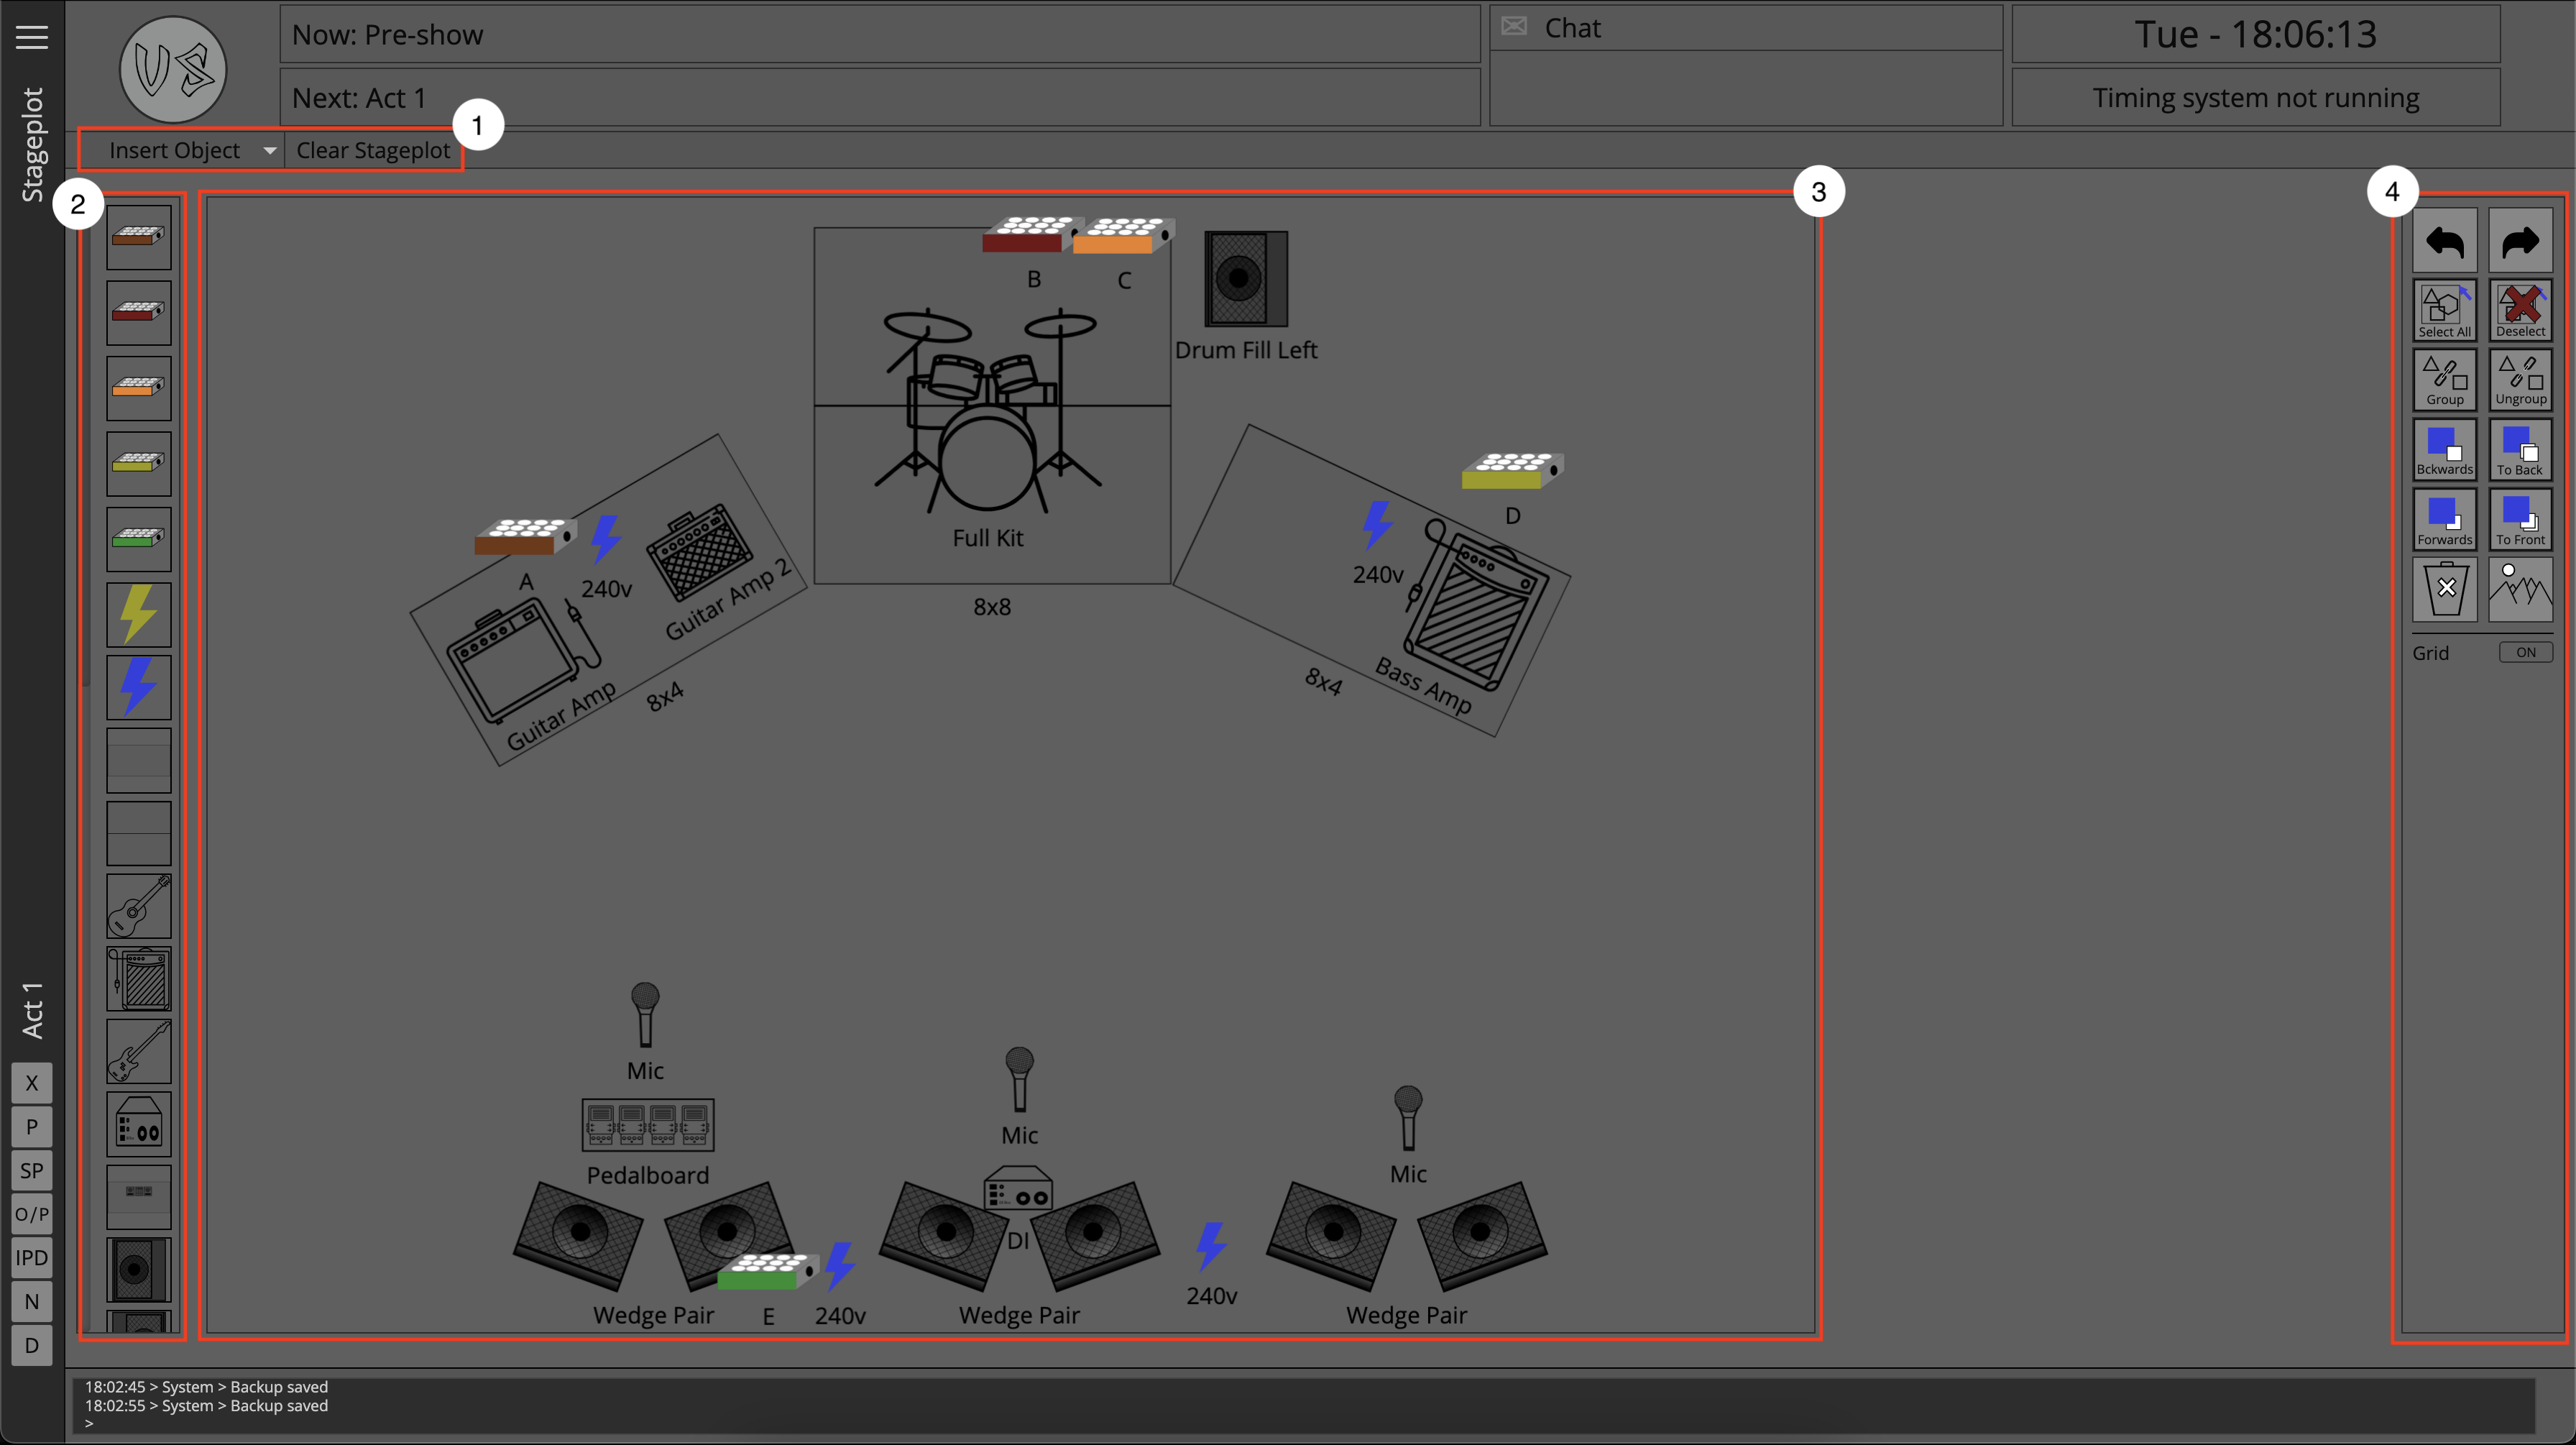Select bass amp in palette
Viewport: 2576px width, 1445px height.
point(139,979)
